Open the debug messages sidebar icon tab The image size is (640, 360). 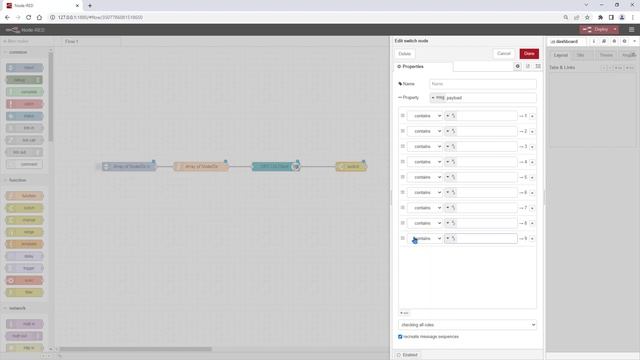(614, 41)
